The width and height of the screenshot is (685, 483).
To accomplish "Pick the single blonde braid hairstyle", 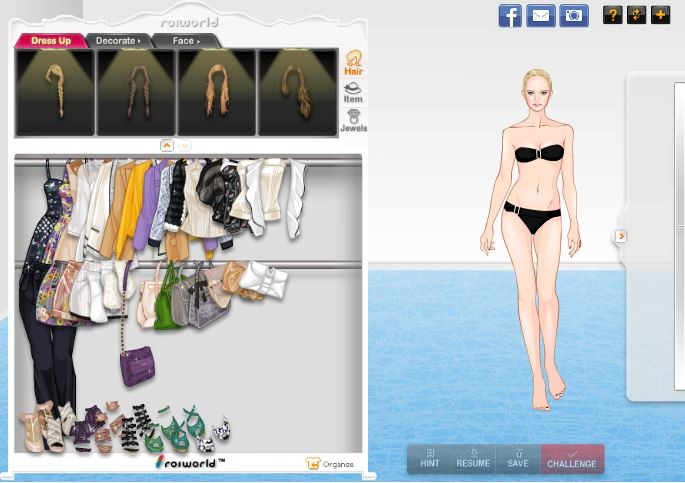I will pos(55,92).
